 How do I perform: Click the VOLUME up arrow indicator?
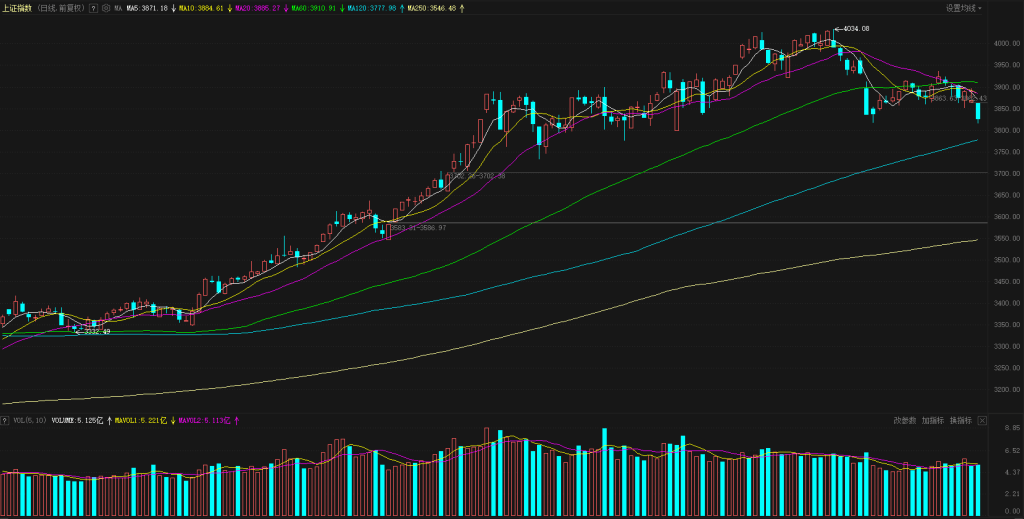[108, 421]
